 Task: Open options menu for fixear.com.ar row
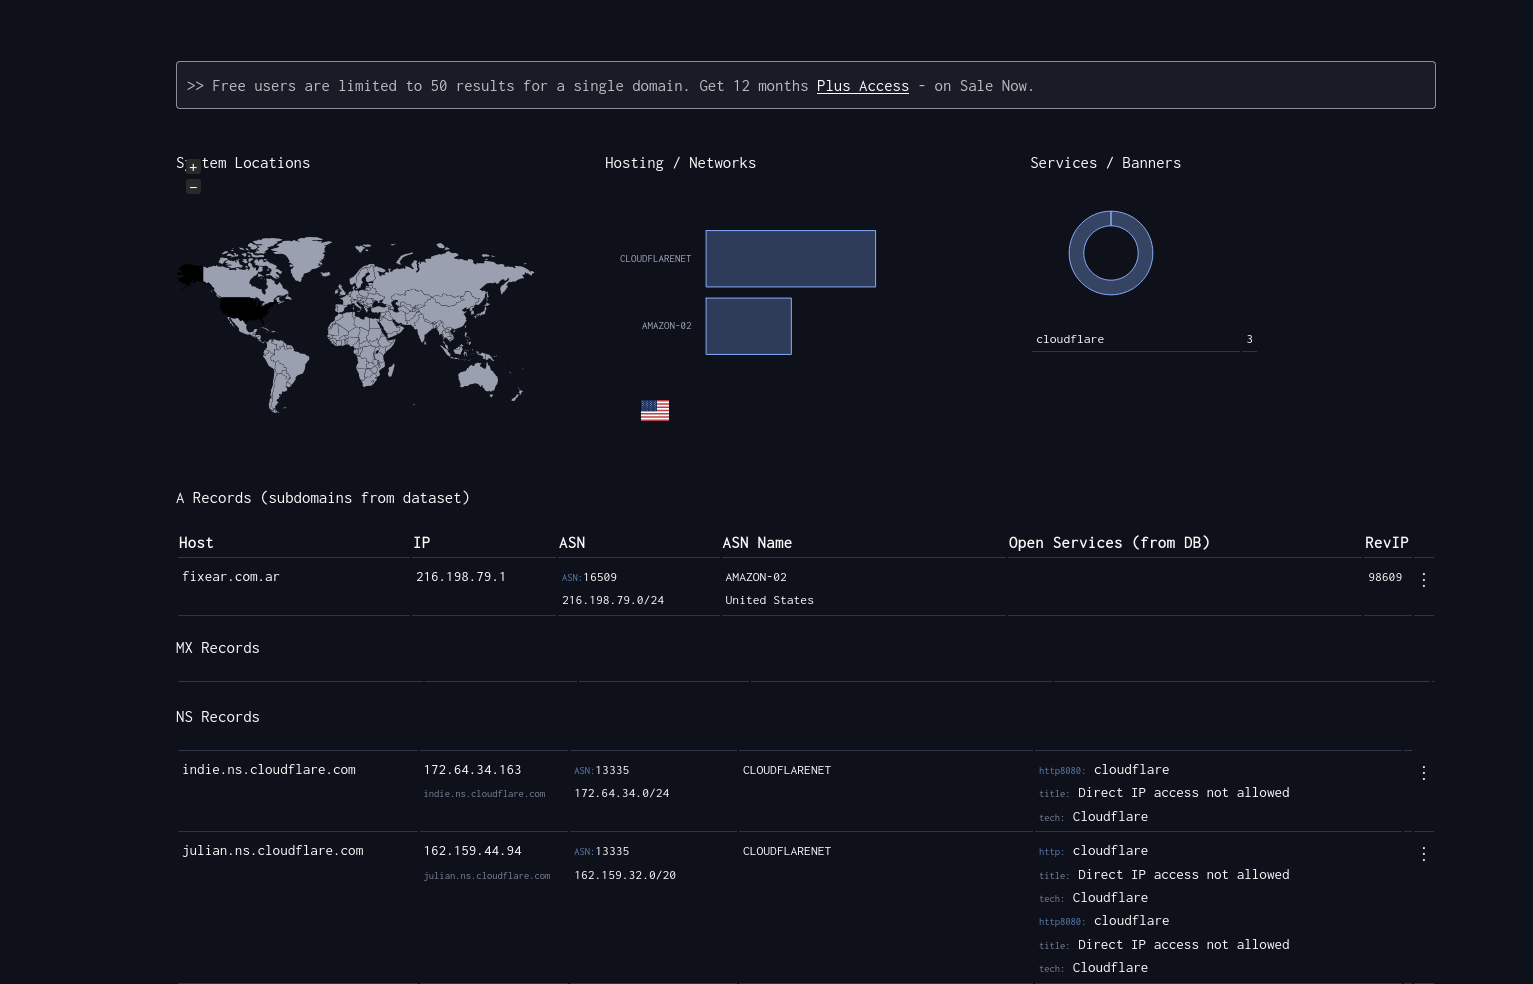pyautogui.click(x=1423, y=579)
